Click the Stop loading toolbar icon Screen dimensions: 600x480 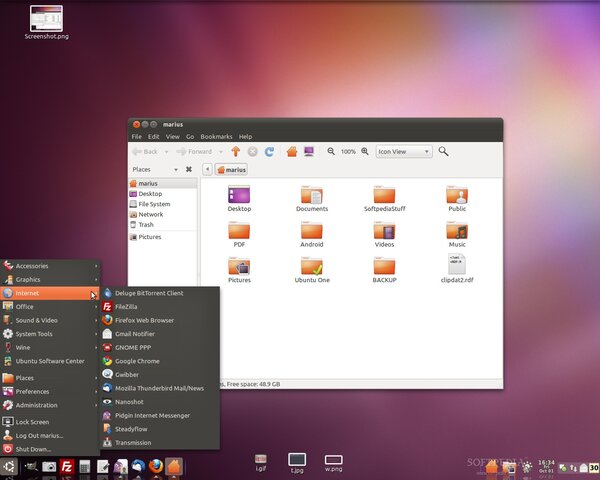(253, 152)
